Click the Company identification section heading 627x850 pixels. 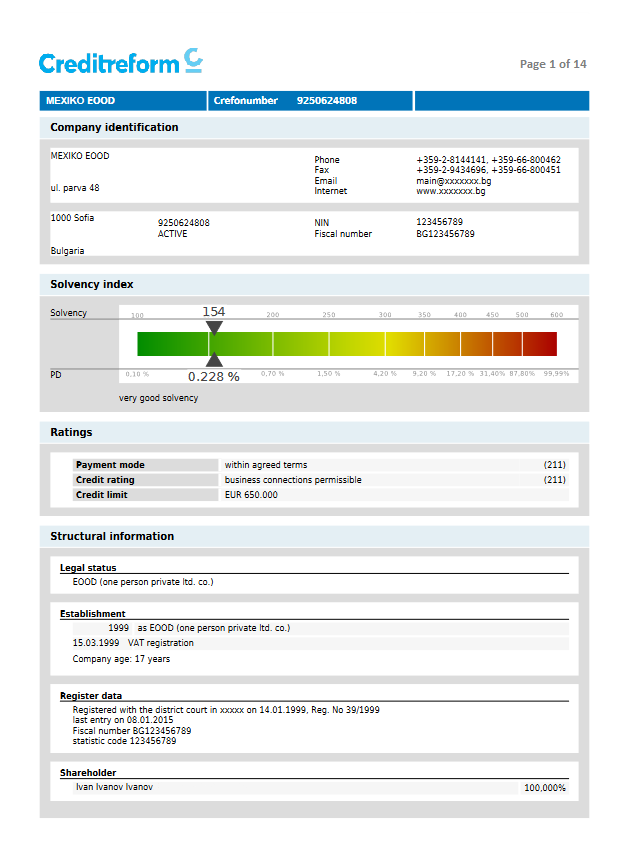(114, 127)
